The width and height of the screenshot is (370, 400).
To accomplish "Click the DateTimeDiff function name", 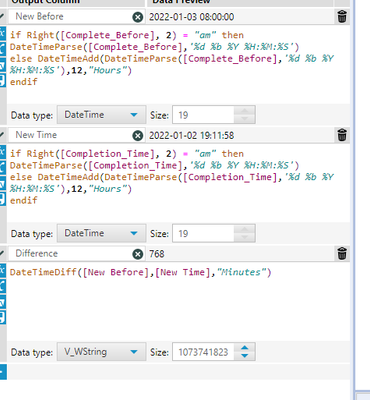I will pyautogui.click(x=43, y=272).
